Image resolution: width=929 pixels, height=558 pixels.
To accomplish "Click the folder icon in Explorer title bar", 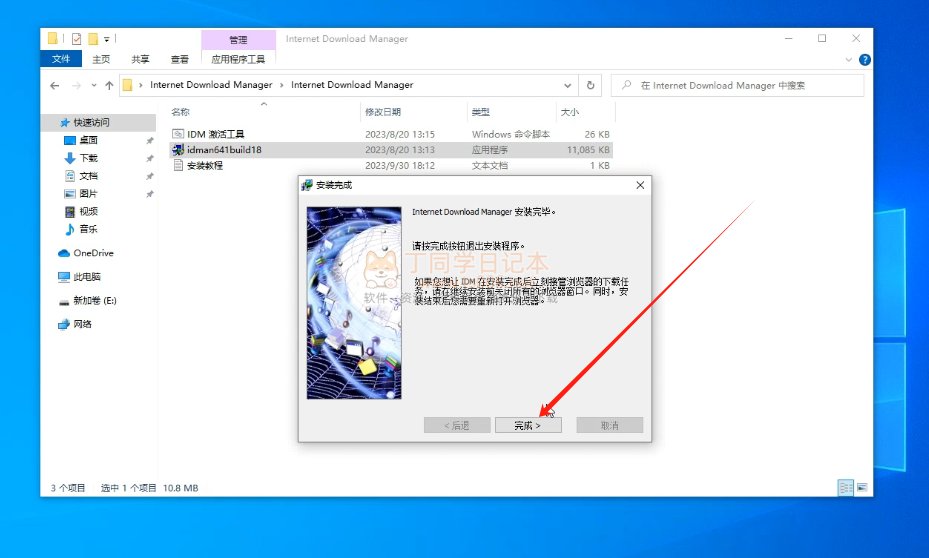I will 53,39.
